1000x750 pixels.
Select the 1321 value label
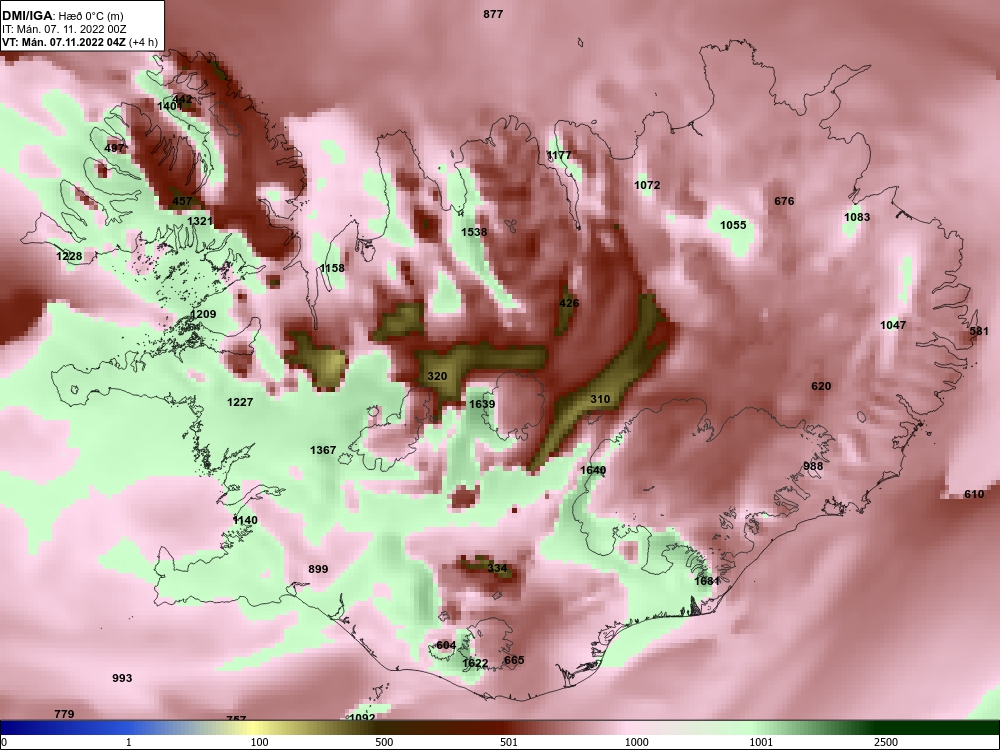tap(200, 221)
